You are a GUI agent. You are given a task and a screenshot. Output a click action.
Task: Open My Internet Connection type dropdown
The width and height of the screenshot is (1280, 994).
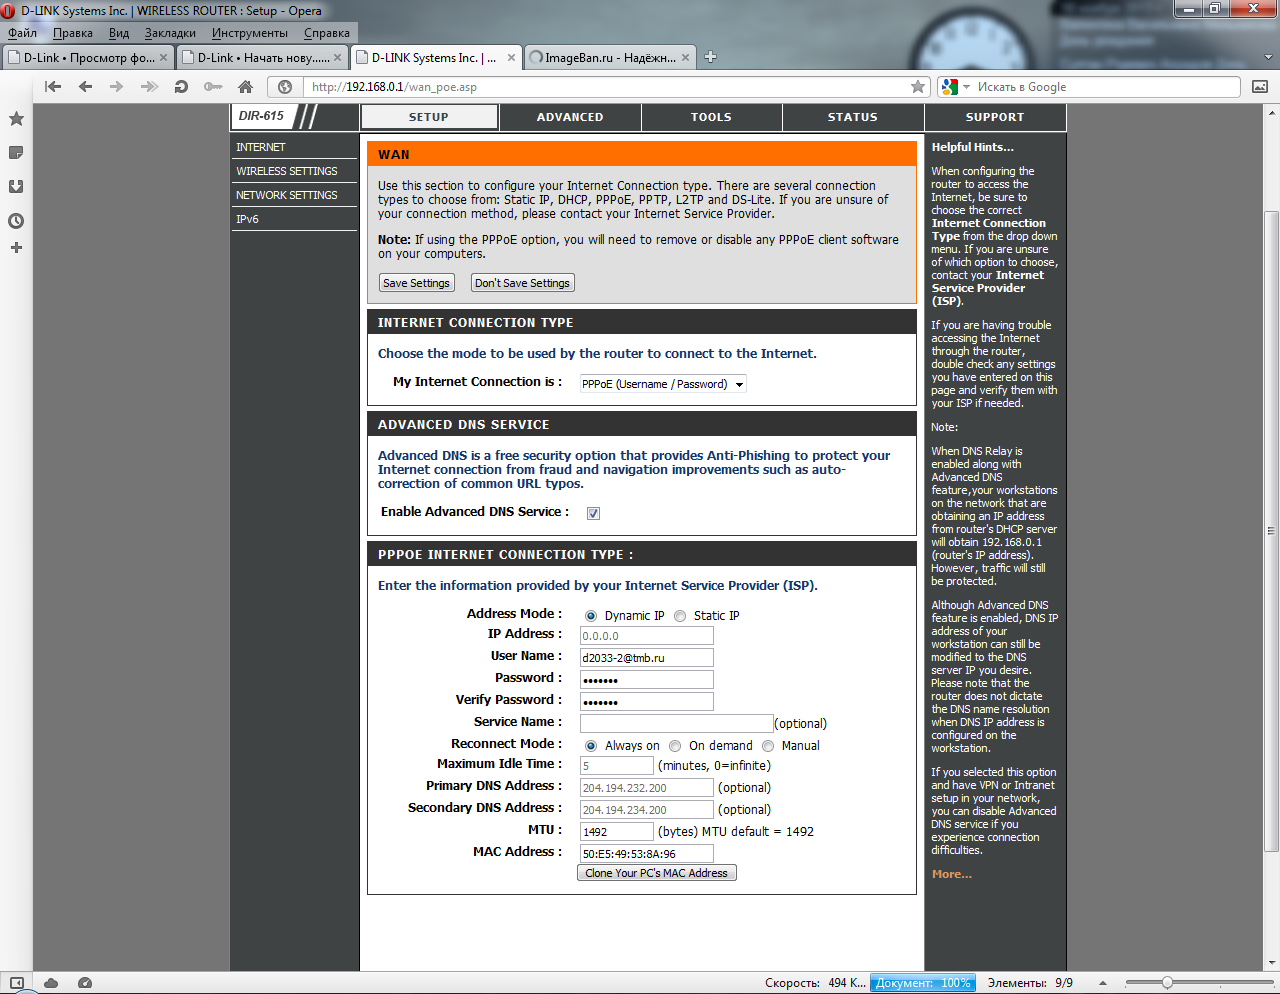click(x=663, y=384)
